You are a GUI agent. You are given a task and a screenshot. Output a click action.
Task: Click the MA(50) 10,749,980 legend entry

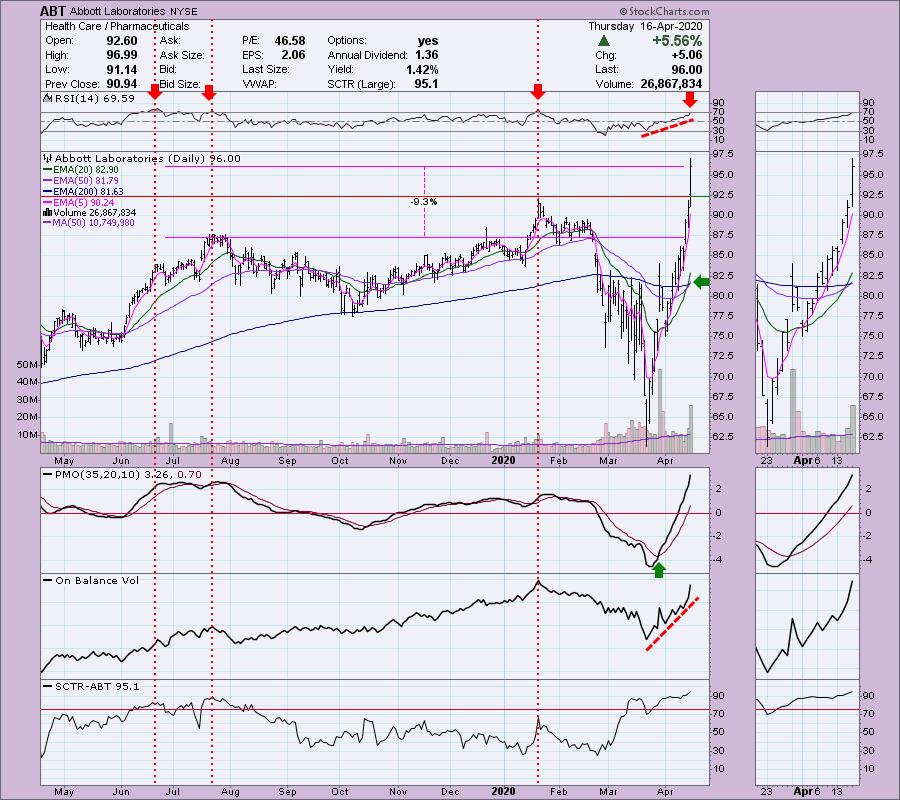point(94,223)
